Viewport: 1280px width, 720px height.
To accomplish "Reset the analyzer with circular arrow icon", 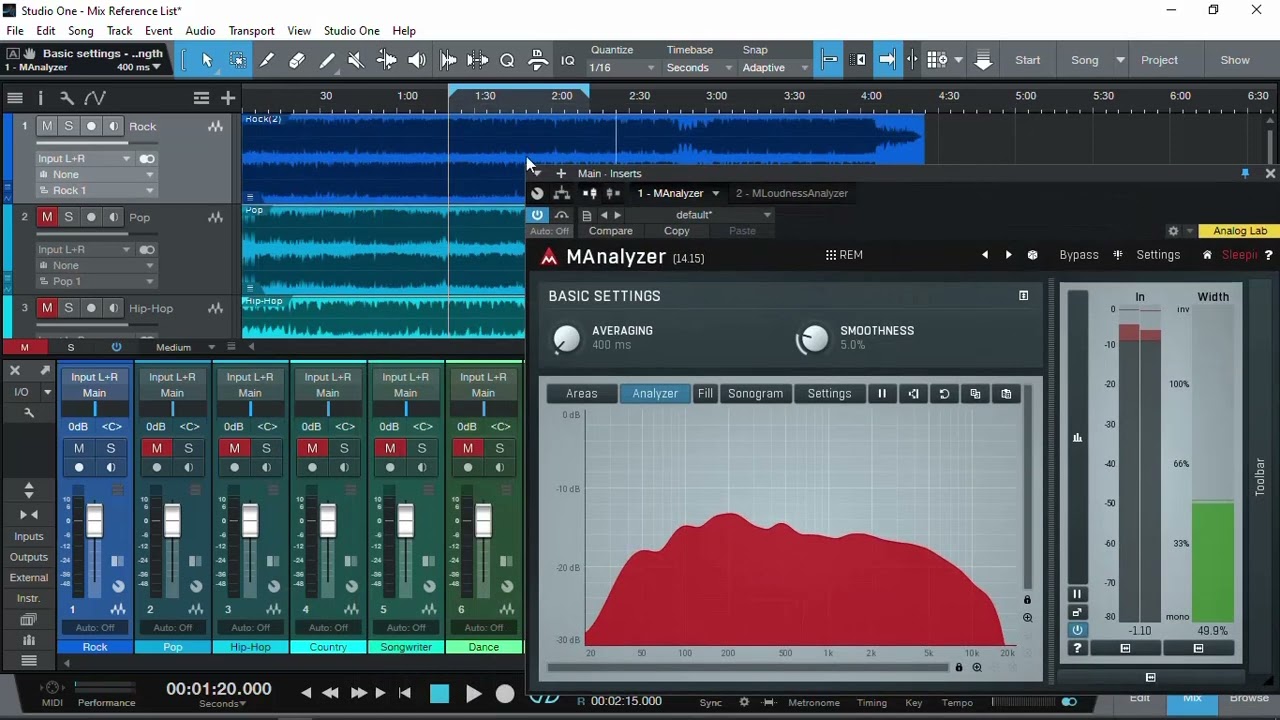I will click(944, 394).
